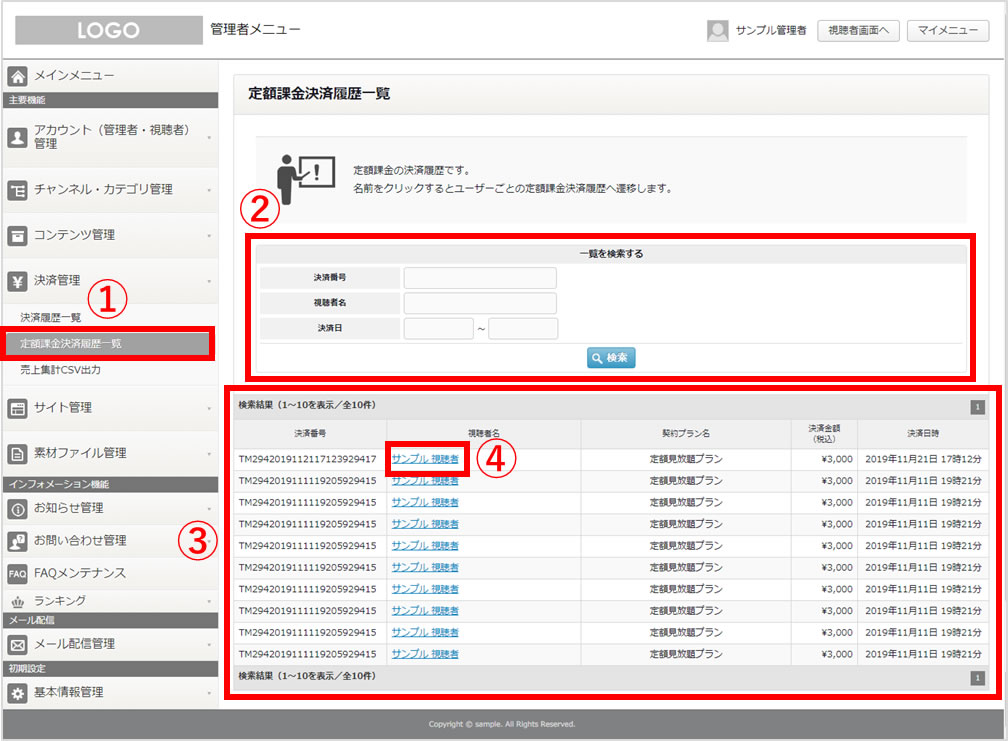Open the first サンプル 視聴者 link
1008x741 pixels.
[x=425, y=459]
